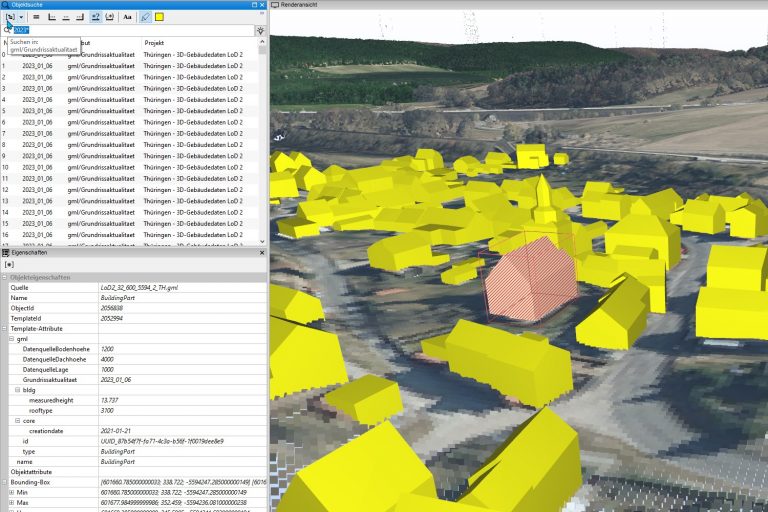Pick the yellow highlight color swatch
The width and height of the screenshot is (768, 512).
coord(159,17)
